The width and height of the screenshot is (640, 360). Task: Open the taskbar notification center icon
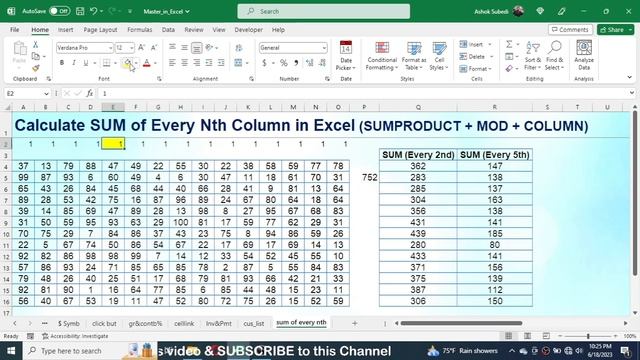coord(625,351)
